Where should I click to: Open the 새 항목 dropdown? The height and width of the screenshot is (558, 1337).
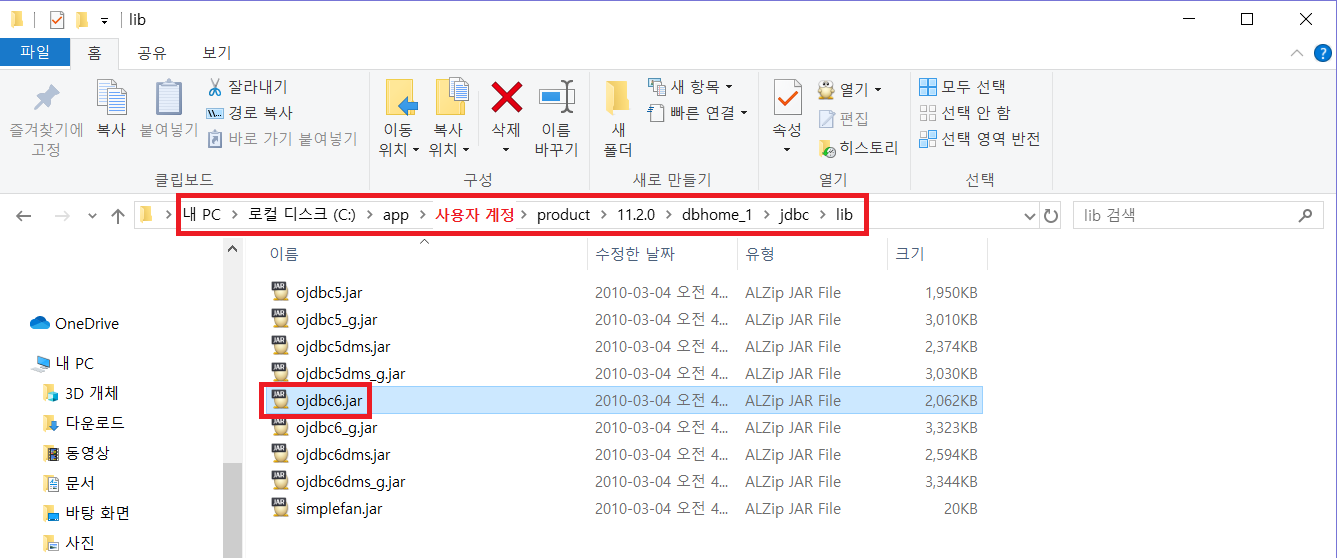pos(690,87)
